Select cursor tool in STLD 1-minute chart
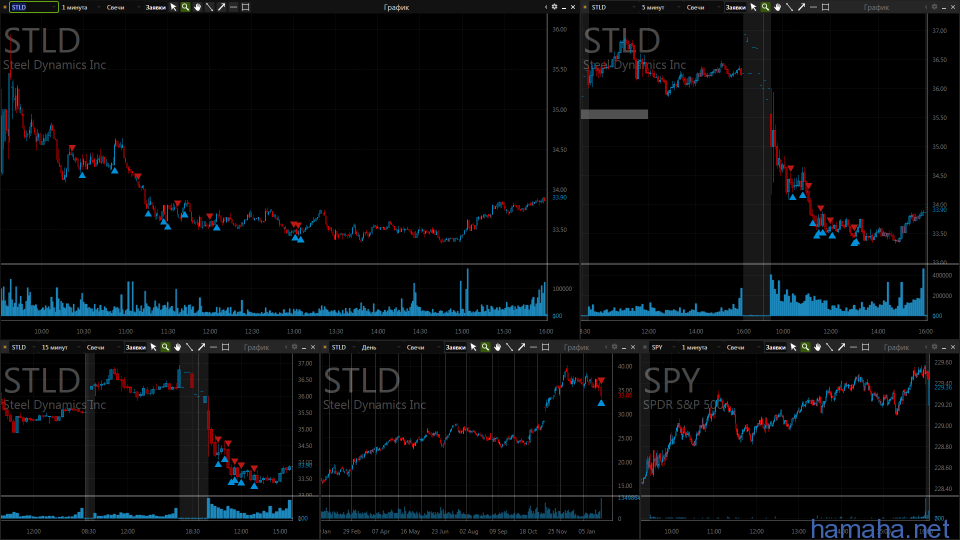 173,7
